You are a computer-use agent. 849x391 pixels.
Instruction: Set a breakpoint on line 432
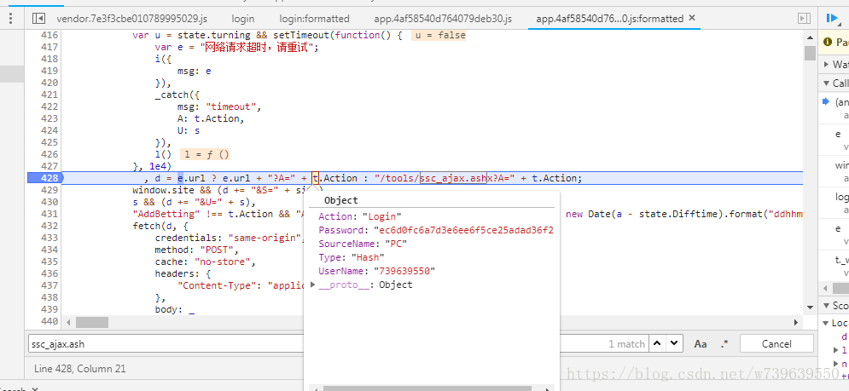click(49, 226)
